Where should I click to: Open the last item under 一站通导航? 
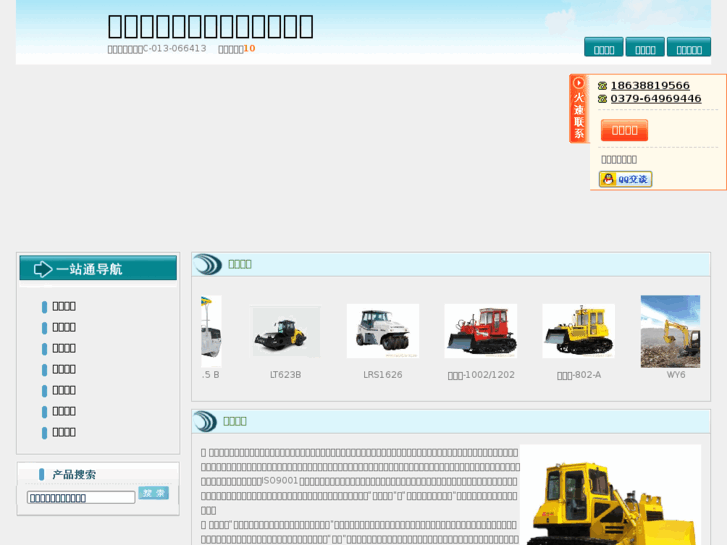tap(64, 432)
